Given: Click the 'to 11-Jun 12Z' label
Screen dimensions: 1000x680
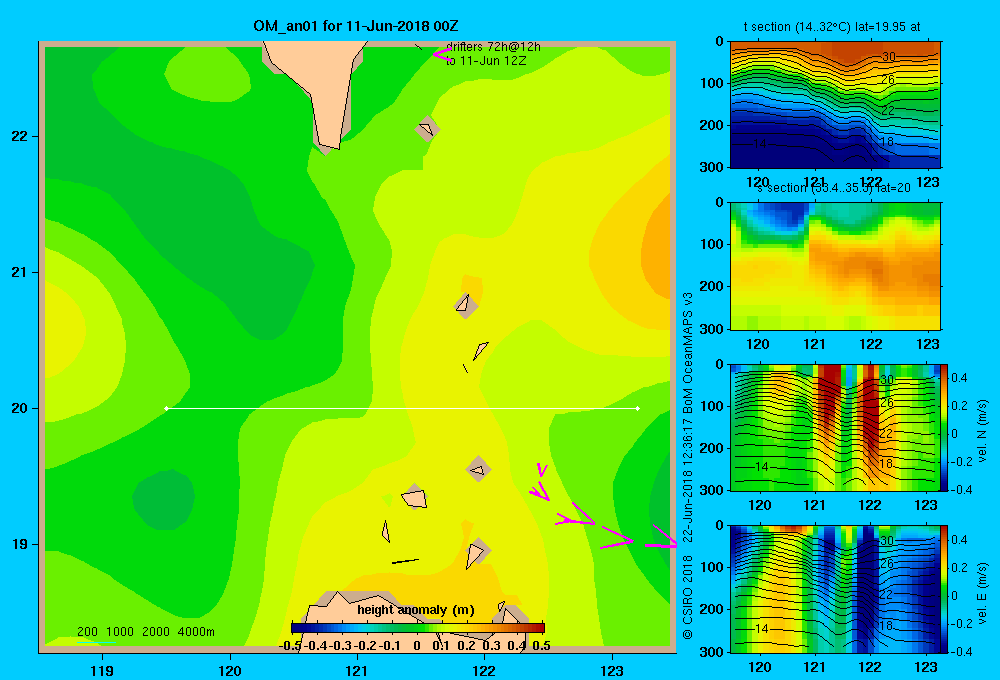Looking at the screenshot, I should pyautogui.click(x=487, y=61).
